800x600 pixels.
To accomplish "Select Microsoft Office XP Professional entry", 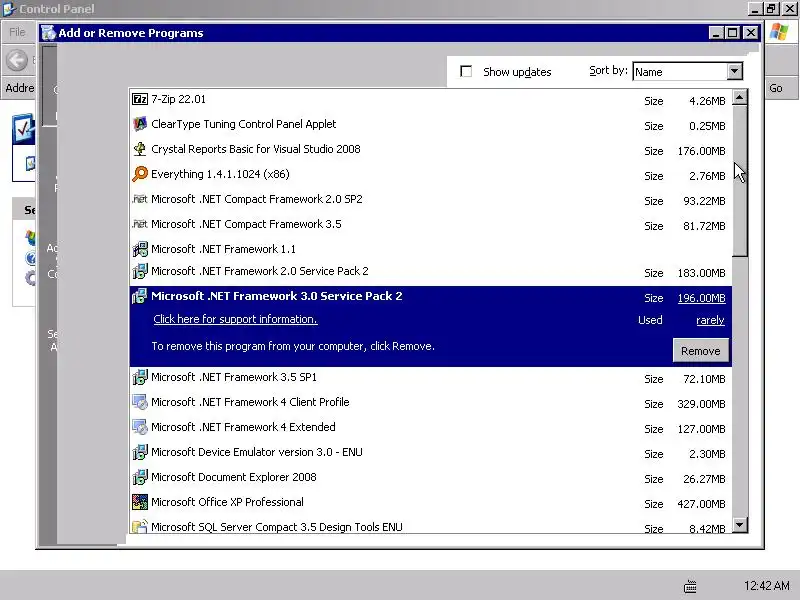I will tap(431, 503).
